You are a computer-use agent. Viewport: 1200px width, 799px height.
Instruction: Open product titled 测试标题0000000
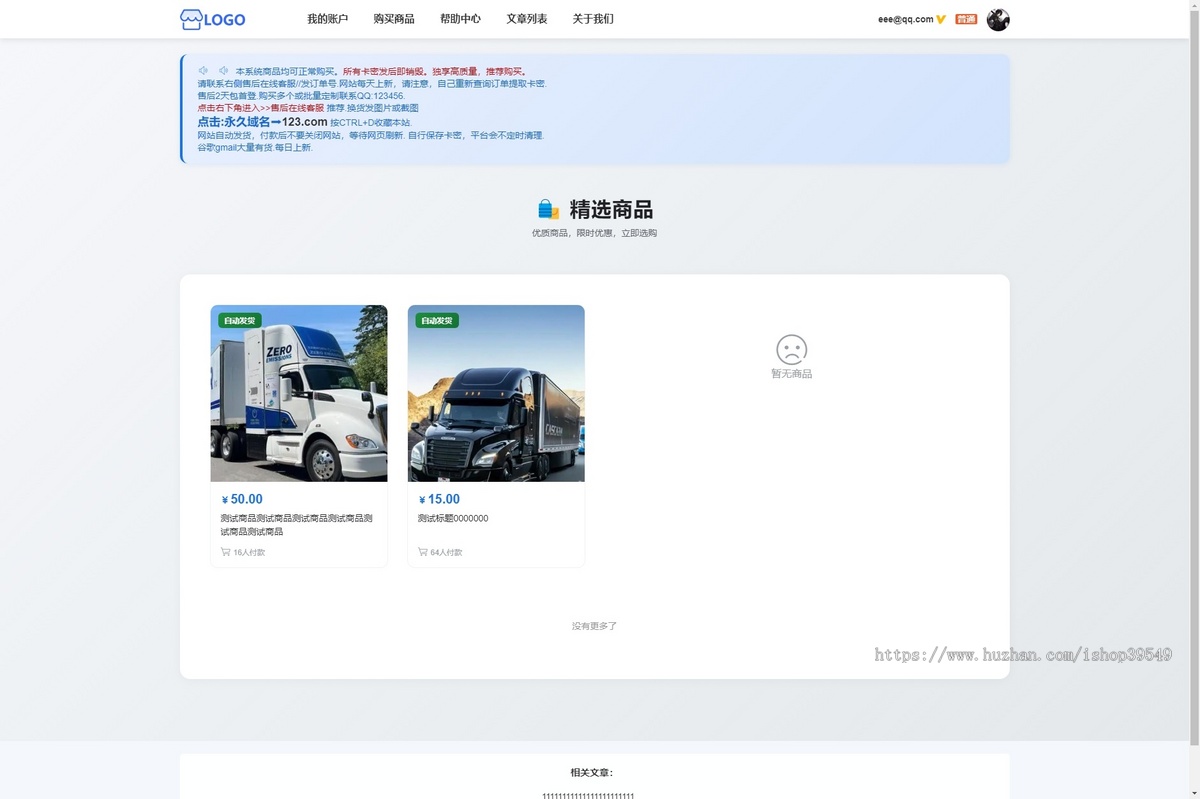point(453,518)
